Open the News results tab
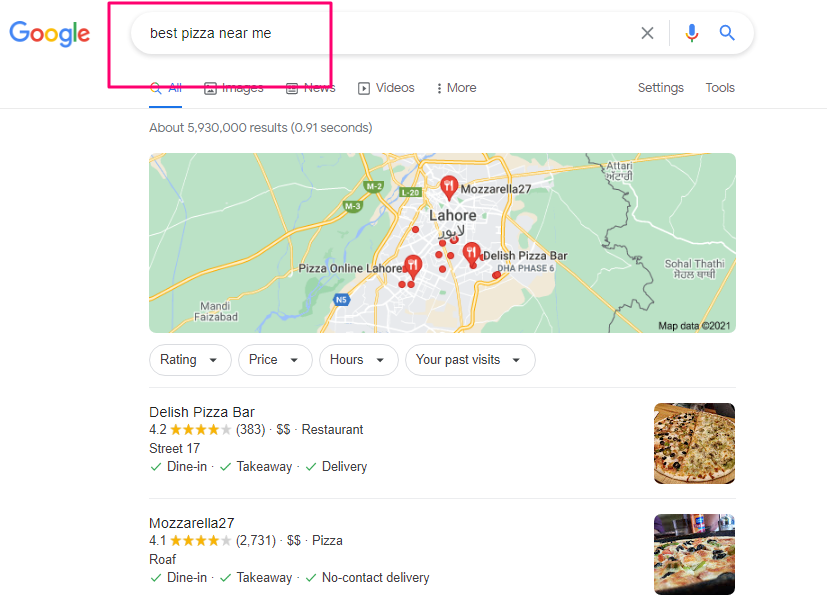Viewport: 827px width, 608px height. 310,88
